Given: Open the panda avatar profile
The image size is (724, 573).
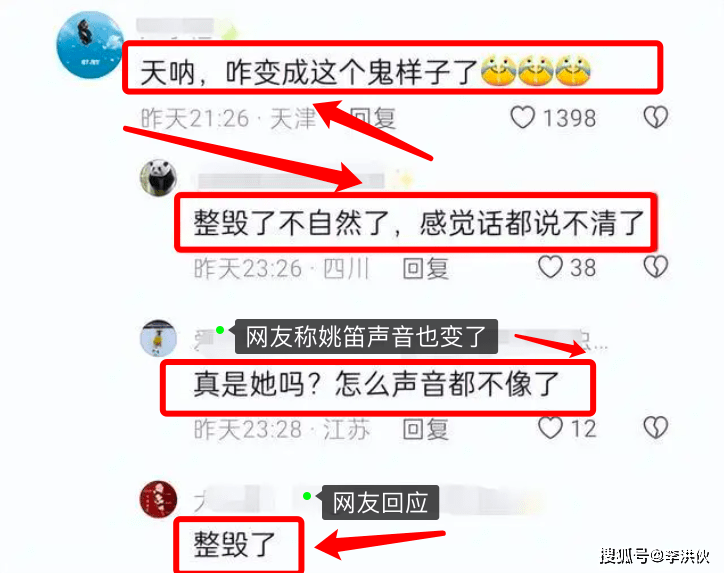Looking at the screenshot, I should pos(158,178).
